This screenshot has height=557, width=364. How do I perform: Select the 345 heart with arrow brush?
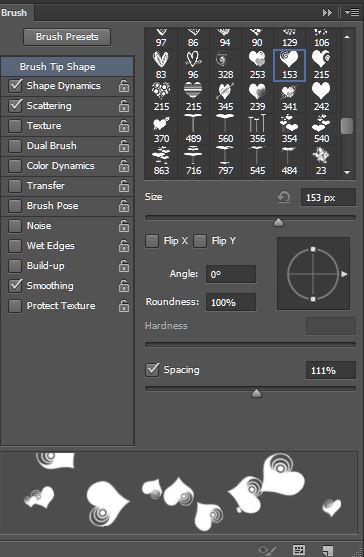coord(225,96)
